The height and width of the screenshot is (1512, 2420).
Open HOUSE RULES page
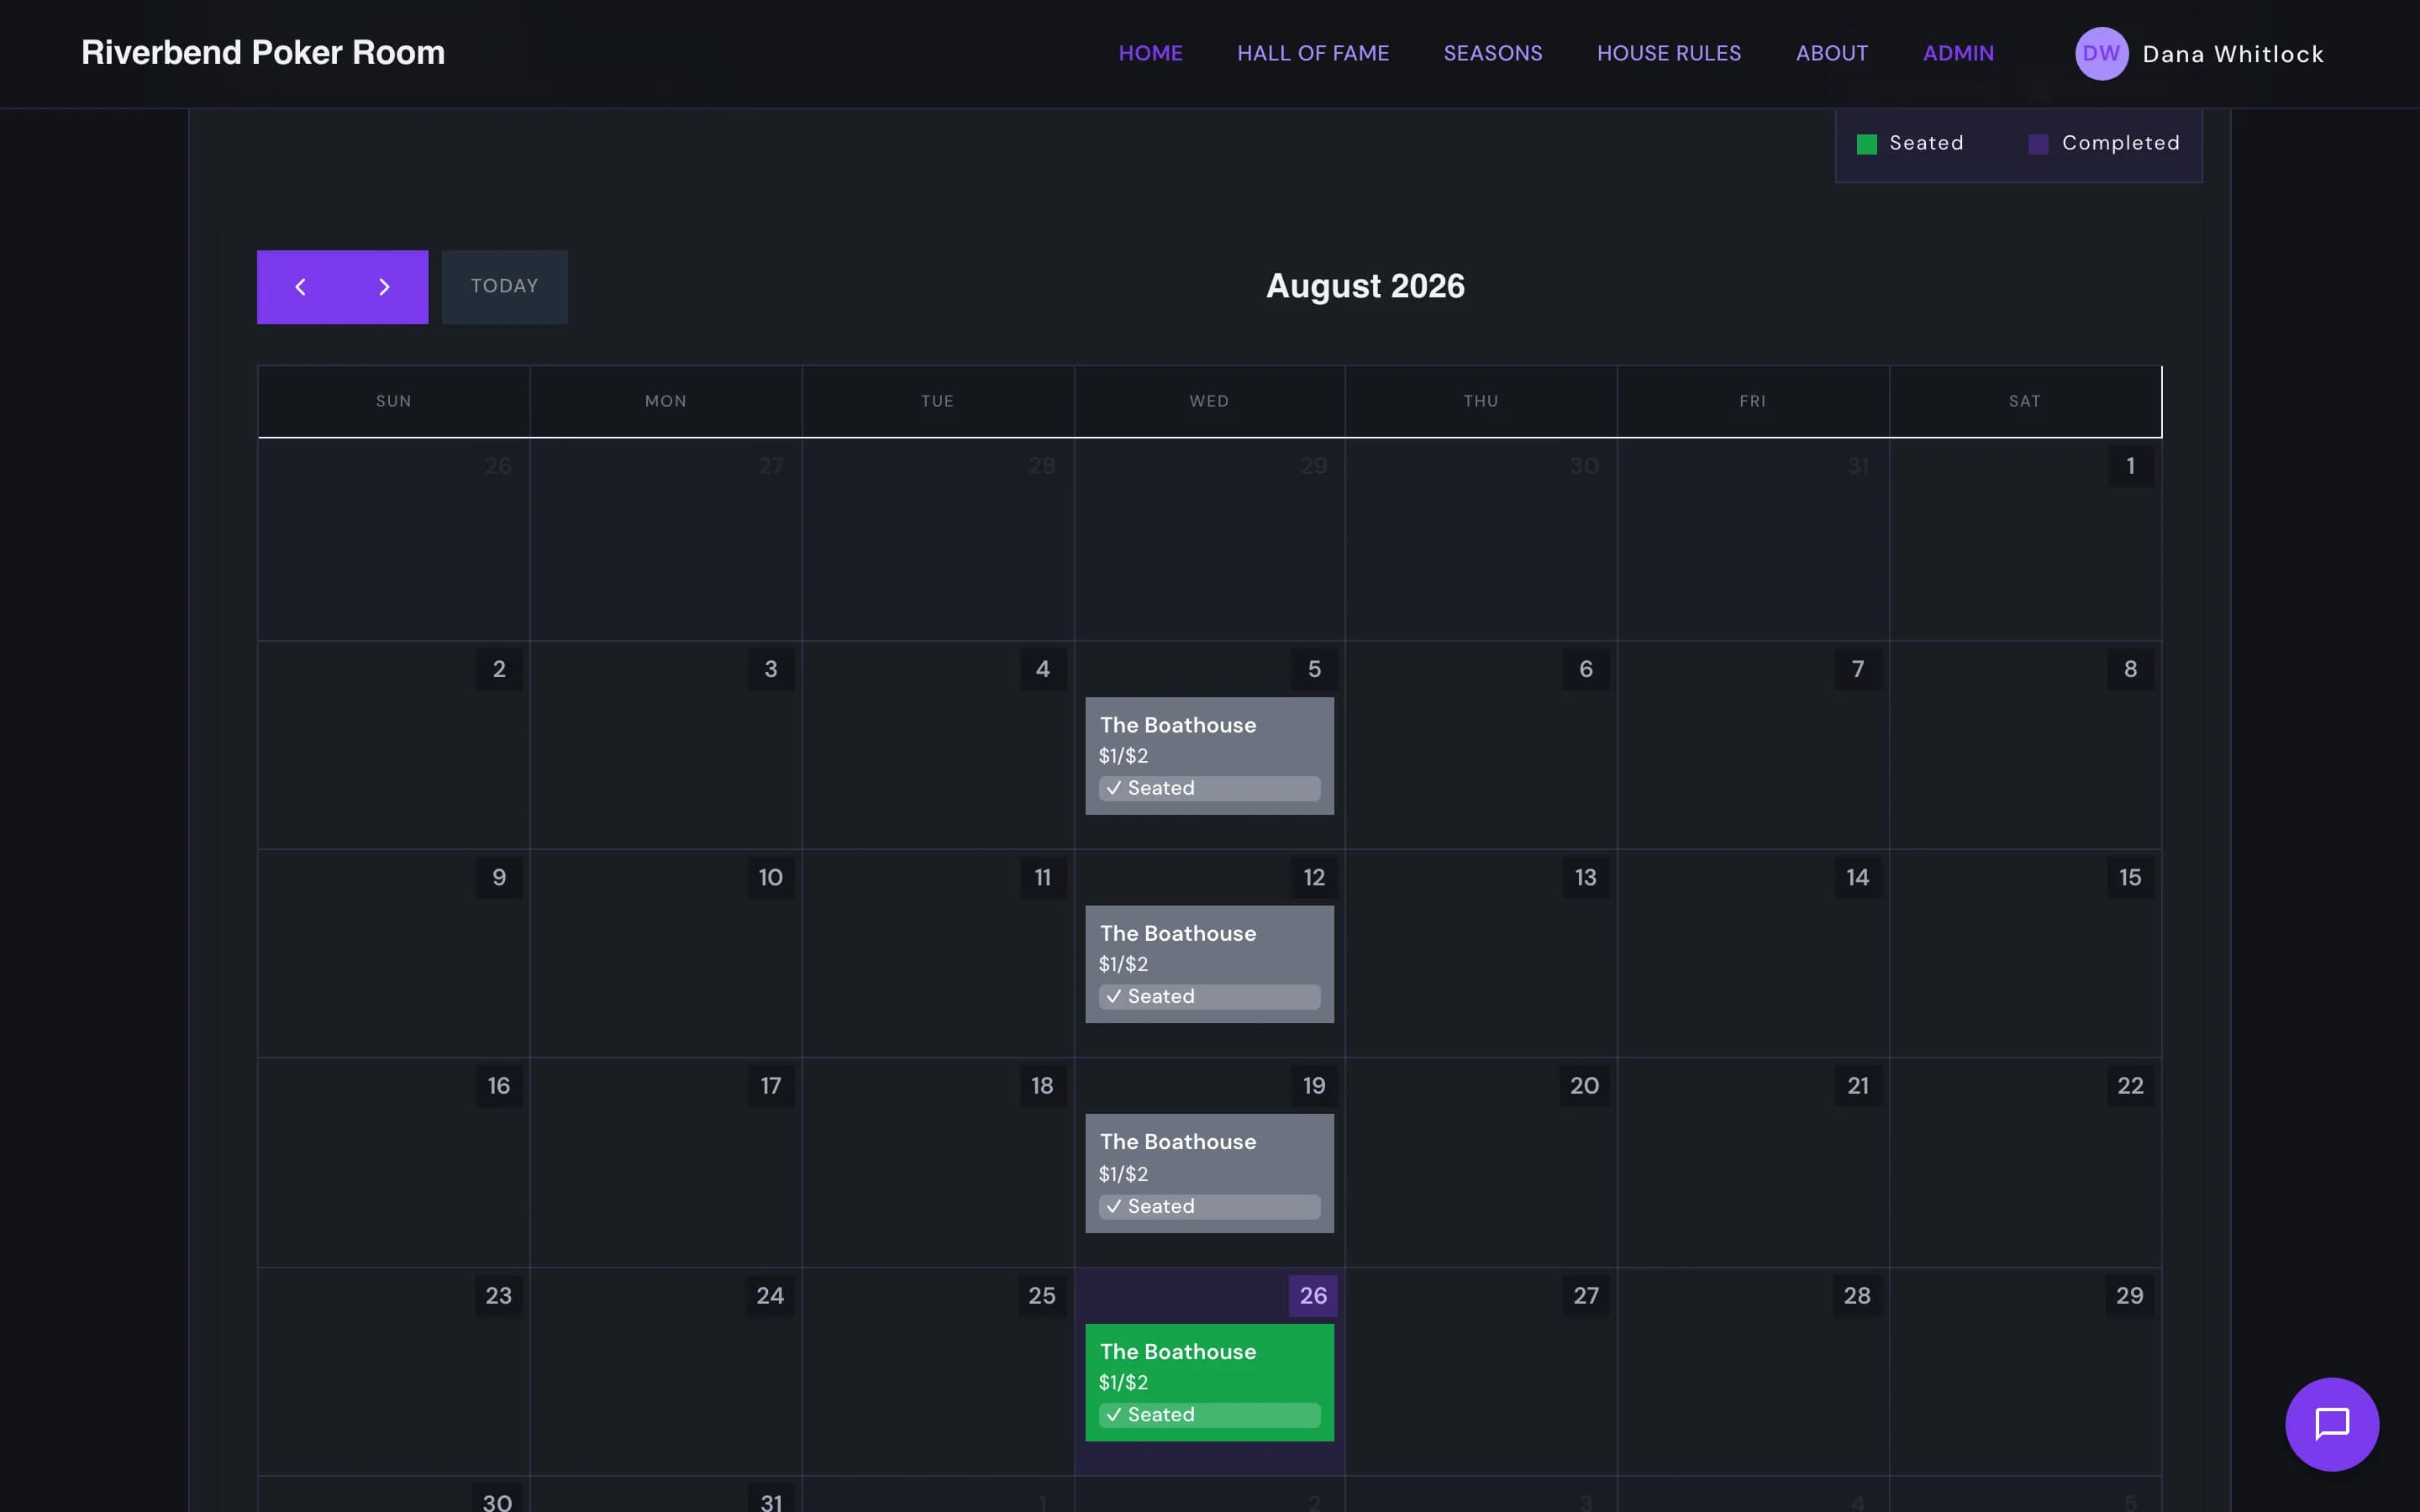point(1669,54)
